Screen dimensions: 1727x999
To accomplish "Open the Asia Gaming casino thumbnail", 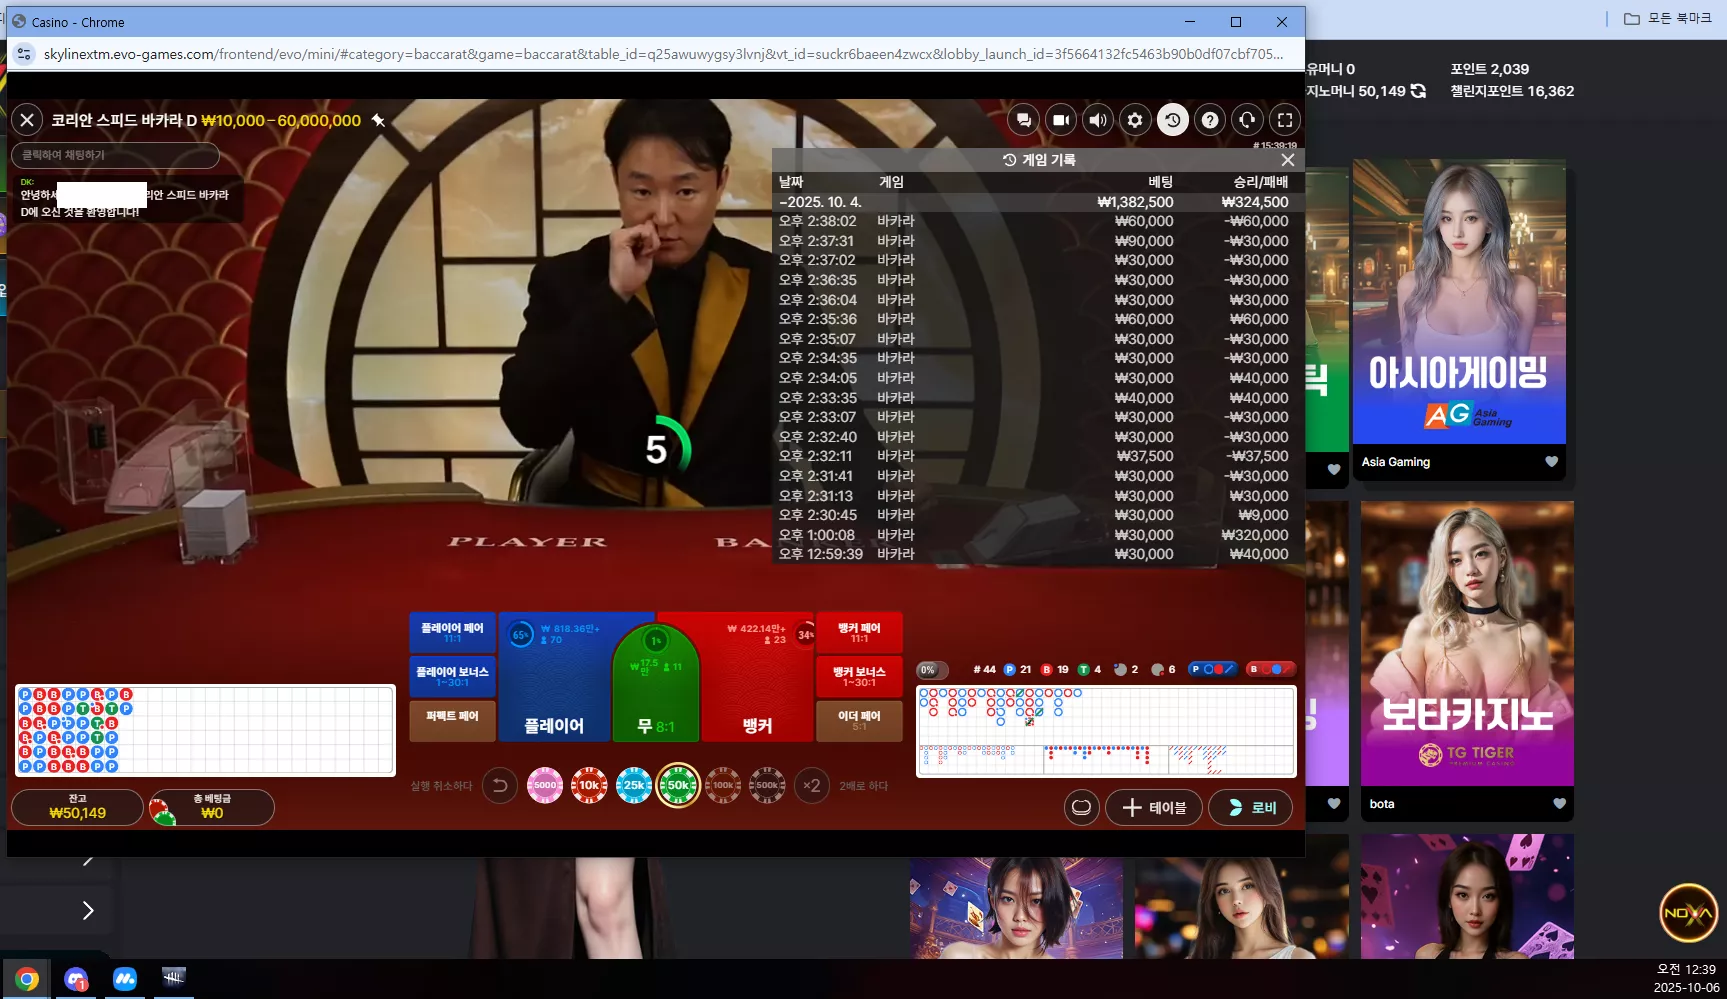I will pyautogui.click(x=1459, y=302).
